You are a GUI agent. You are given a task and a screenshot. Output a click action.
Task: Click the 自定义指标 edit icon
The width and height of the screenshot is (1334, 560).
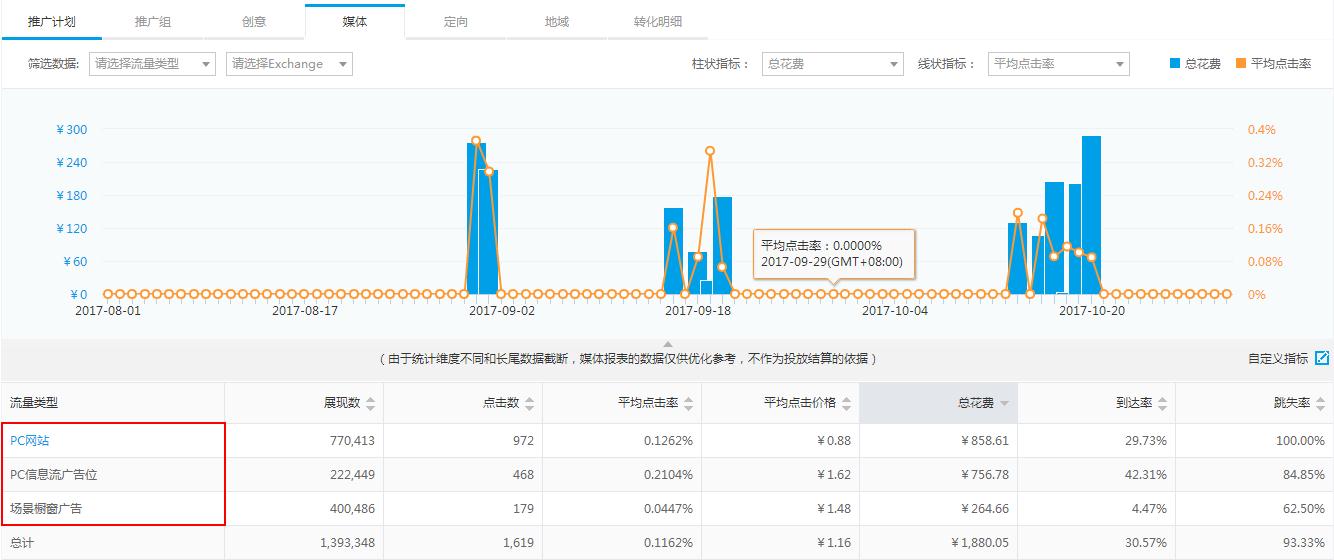pyautogui.click(x=1322, y=358)
